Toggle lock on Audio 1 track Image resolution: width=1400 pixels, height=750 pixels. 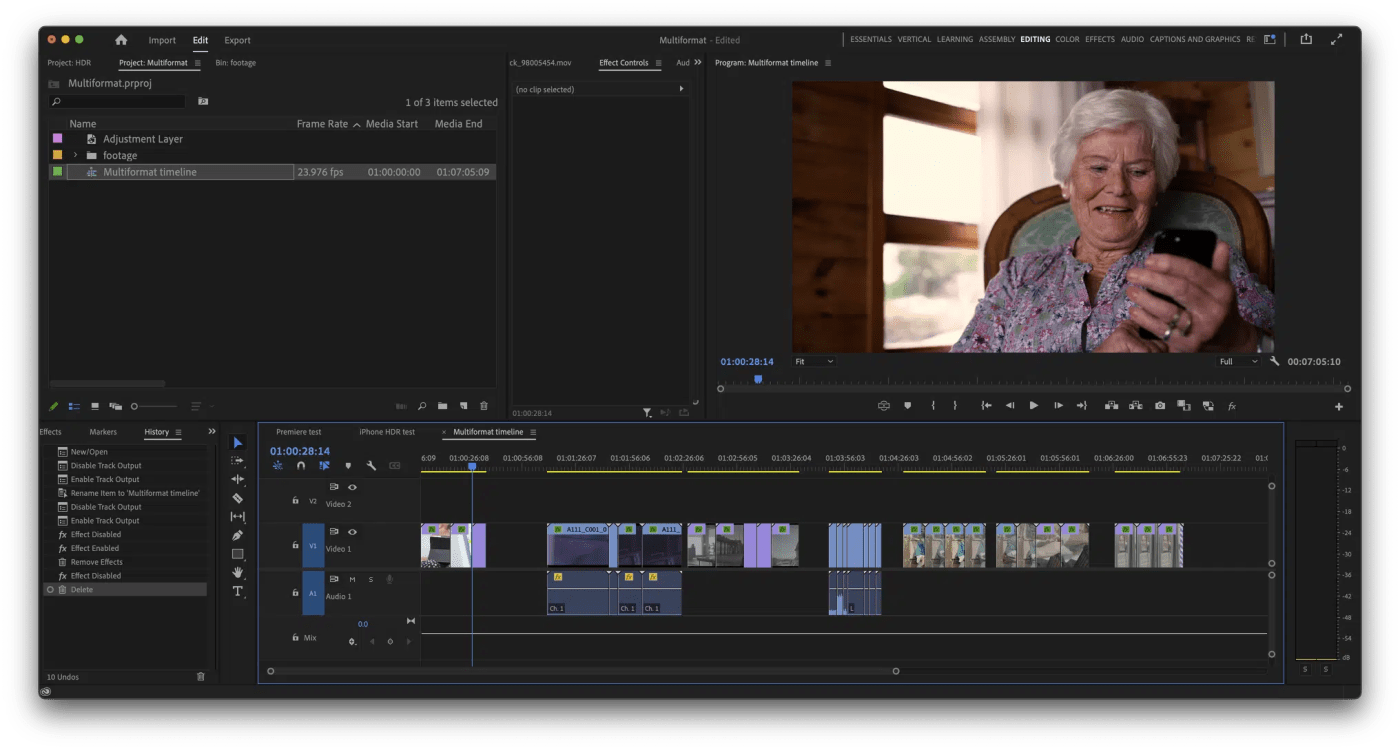(x=295, y=592)
